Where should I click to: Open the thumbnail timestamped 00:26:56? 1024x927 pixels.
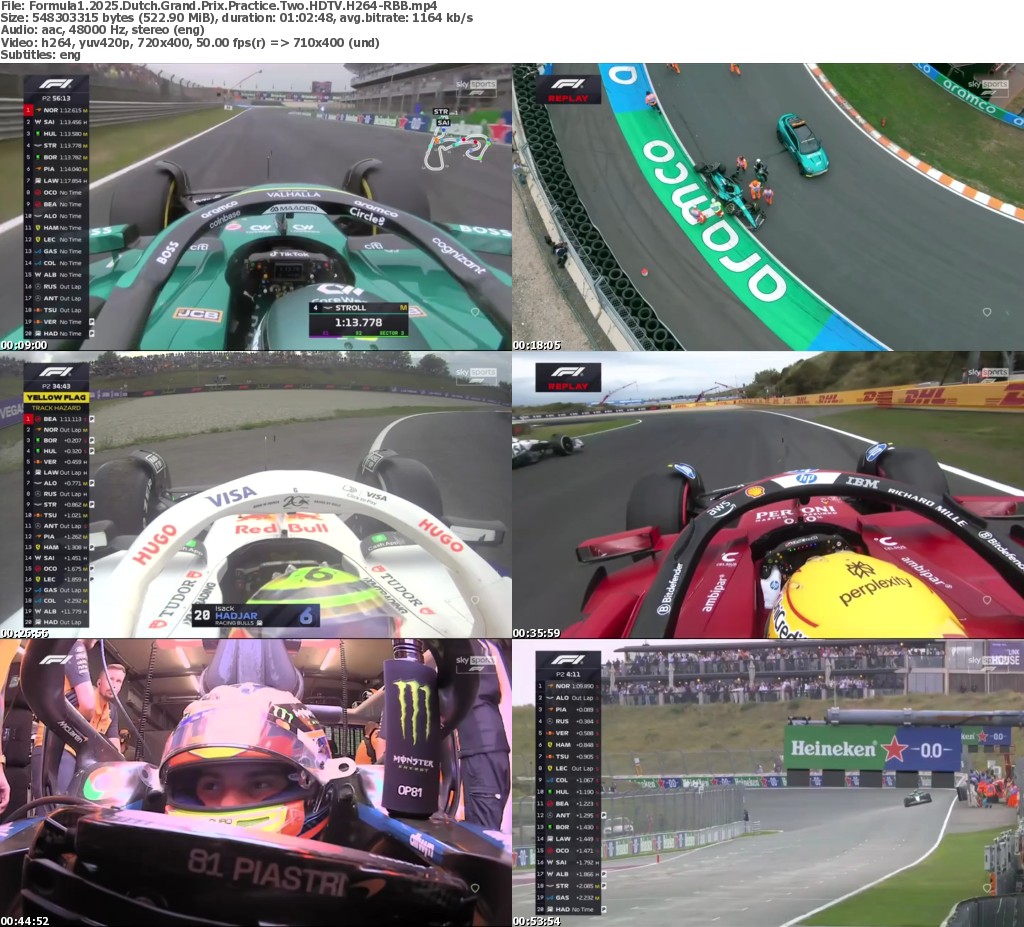[x=255, y=495]
